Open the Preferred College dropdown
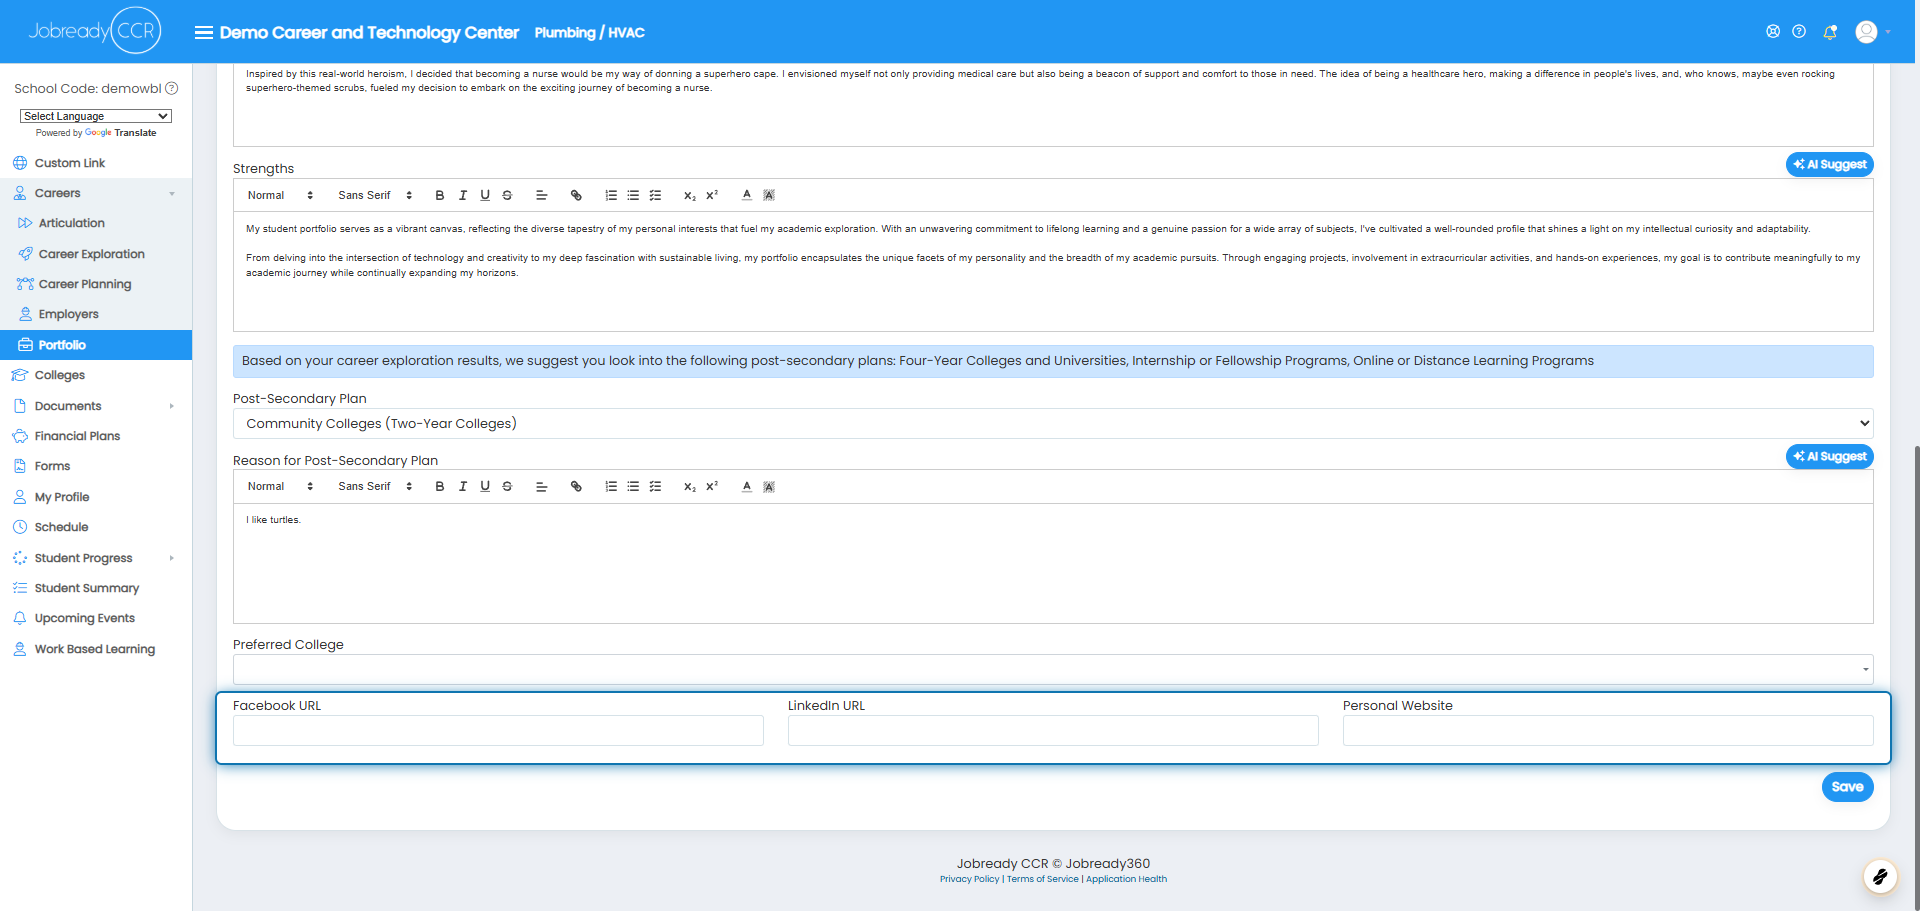The width and height of the screenshot is (1920, 911). click(x=1053, y=669)
